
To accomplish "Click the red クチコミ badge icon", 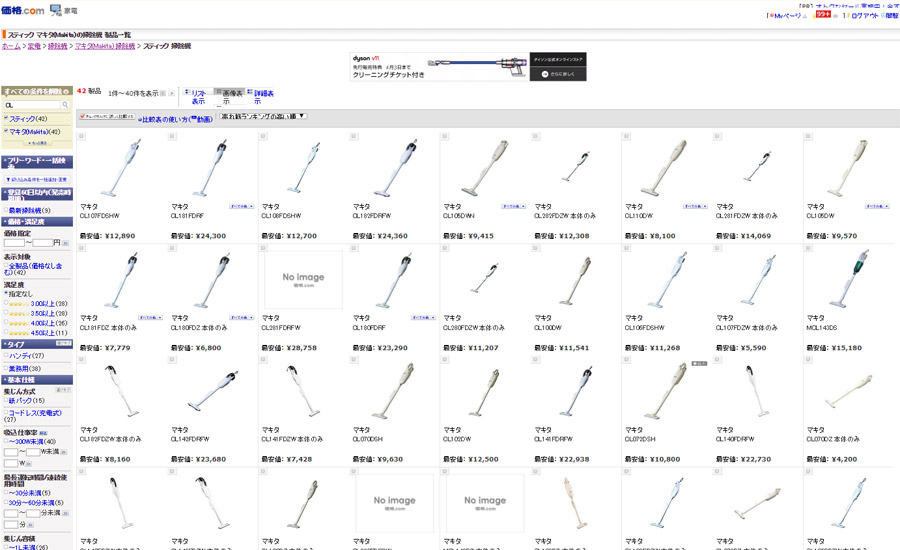I will pyautogui.click(x=823, y=14).
